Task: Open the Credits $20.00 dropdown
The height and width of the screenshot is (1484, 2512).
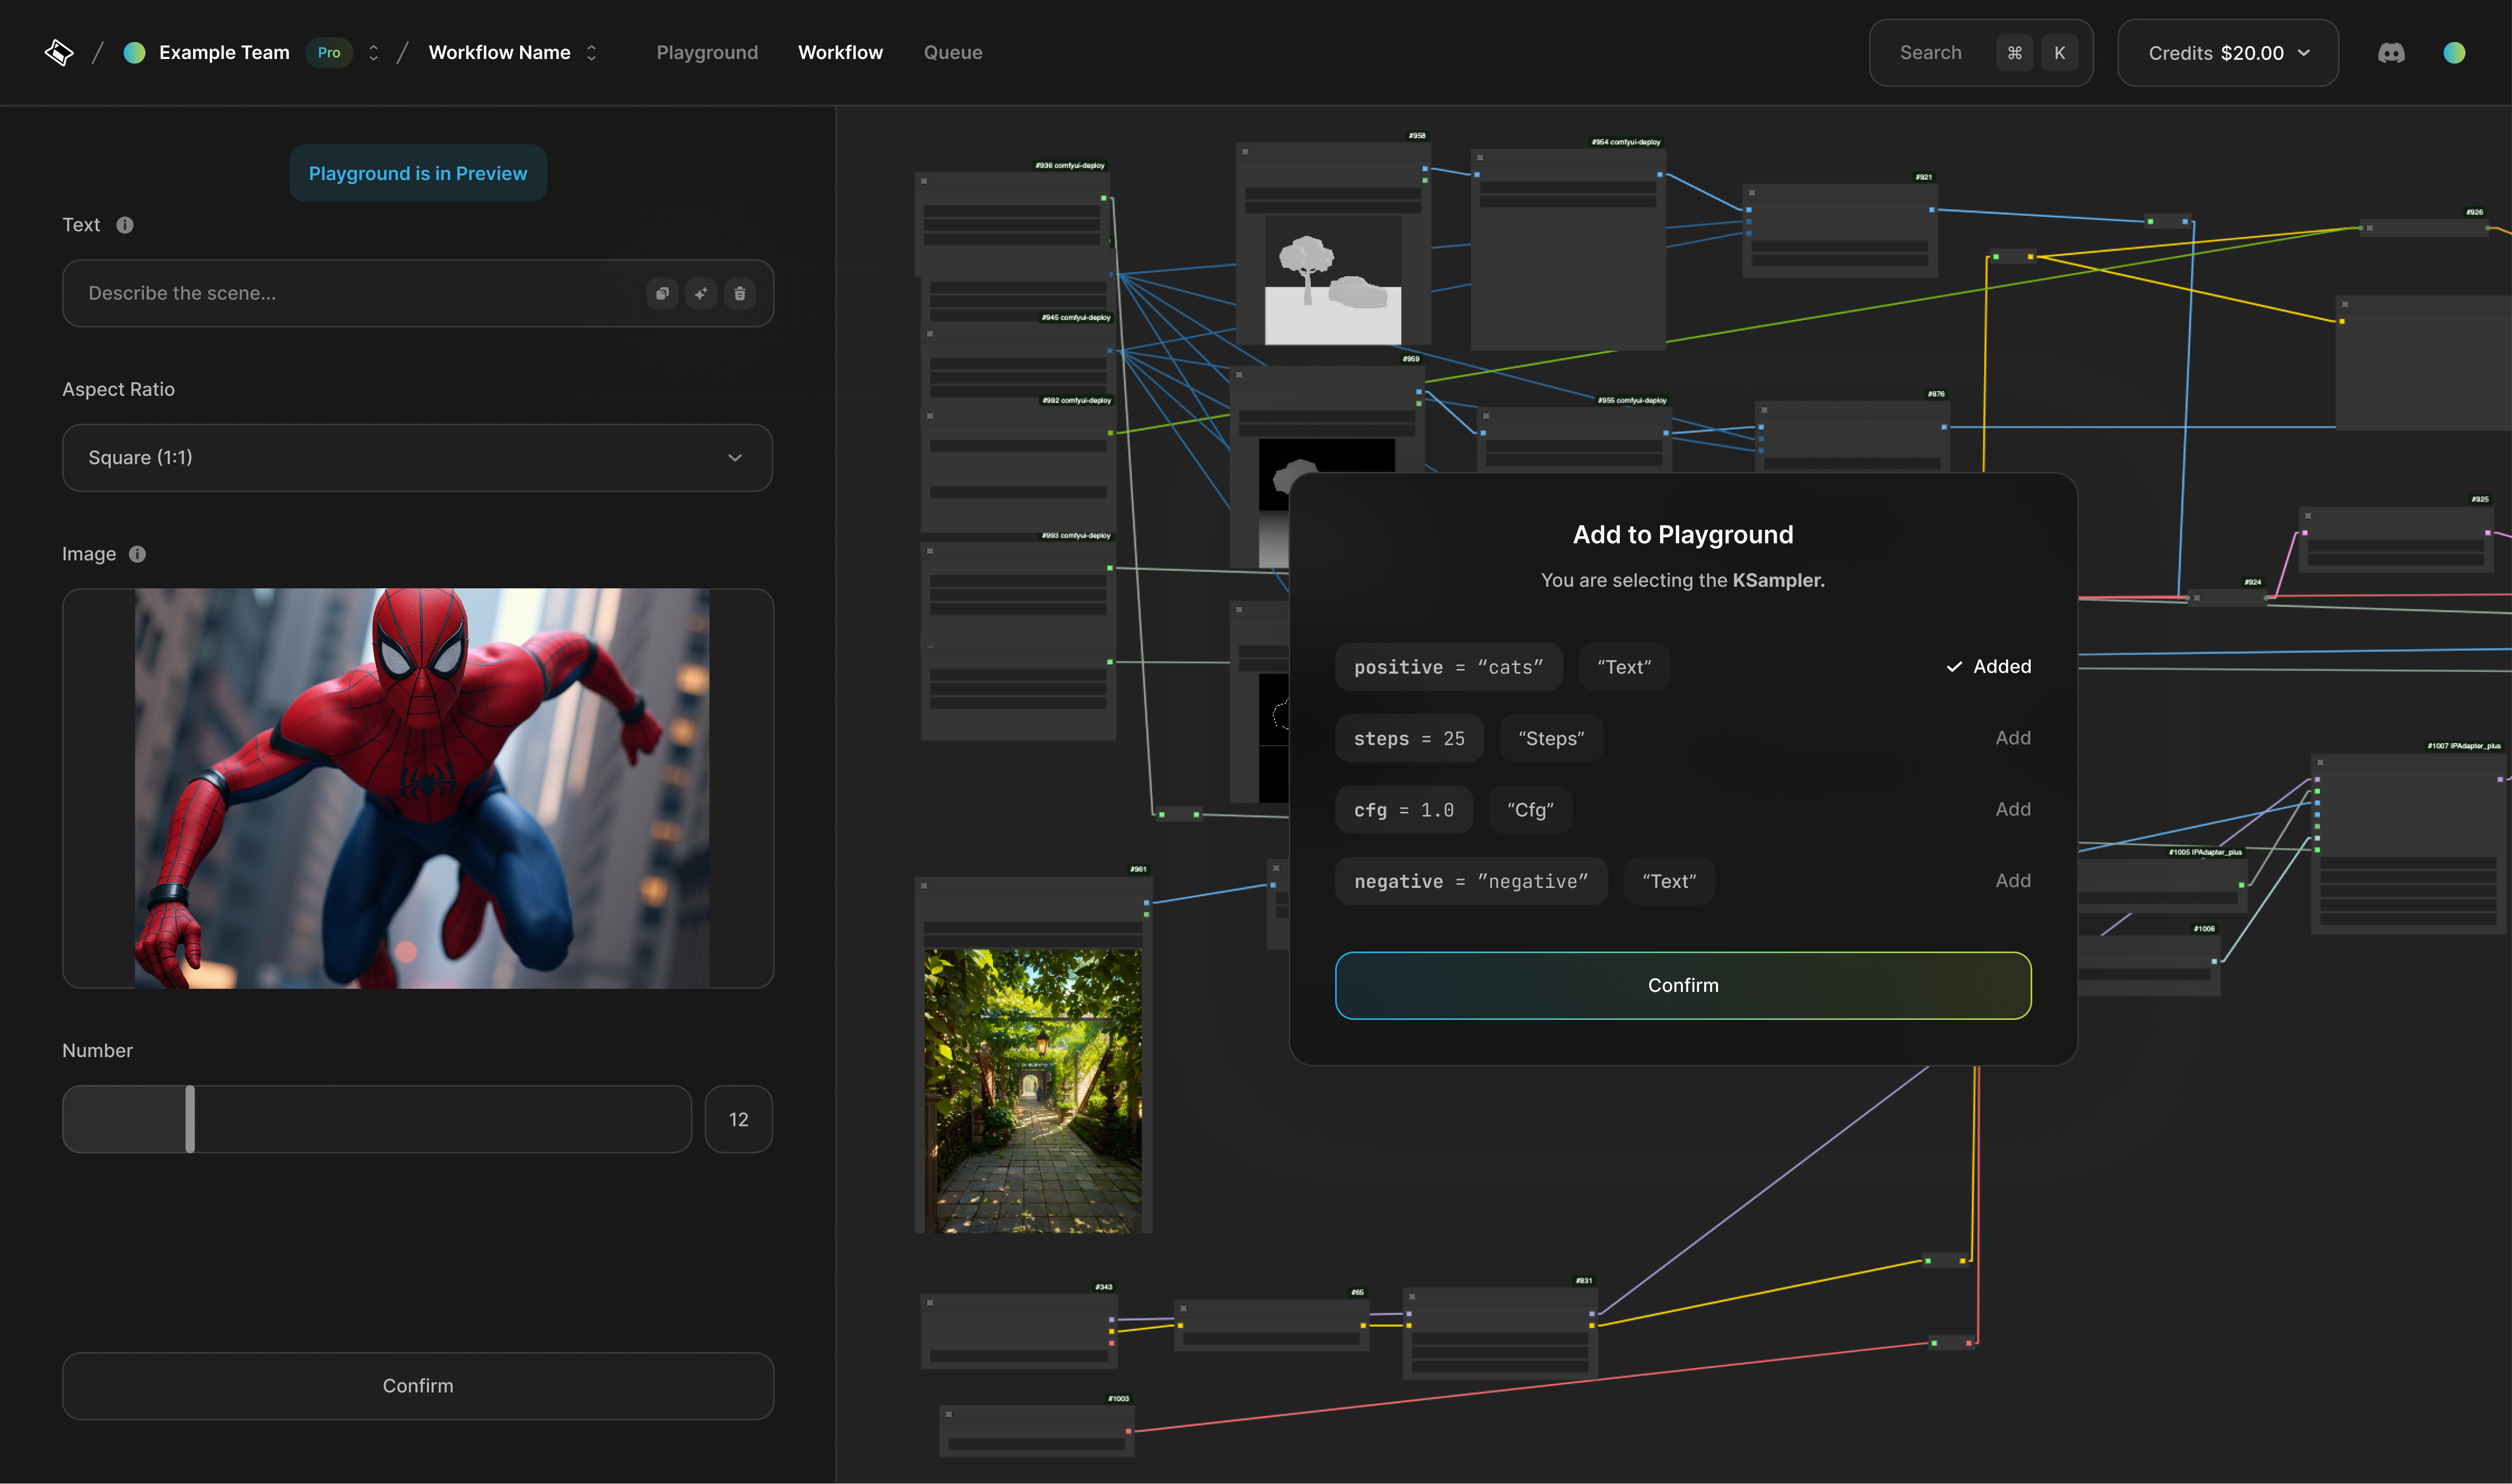Action: [2227, 52]
